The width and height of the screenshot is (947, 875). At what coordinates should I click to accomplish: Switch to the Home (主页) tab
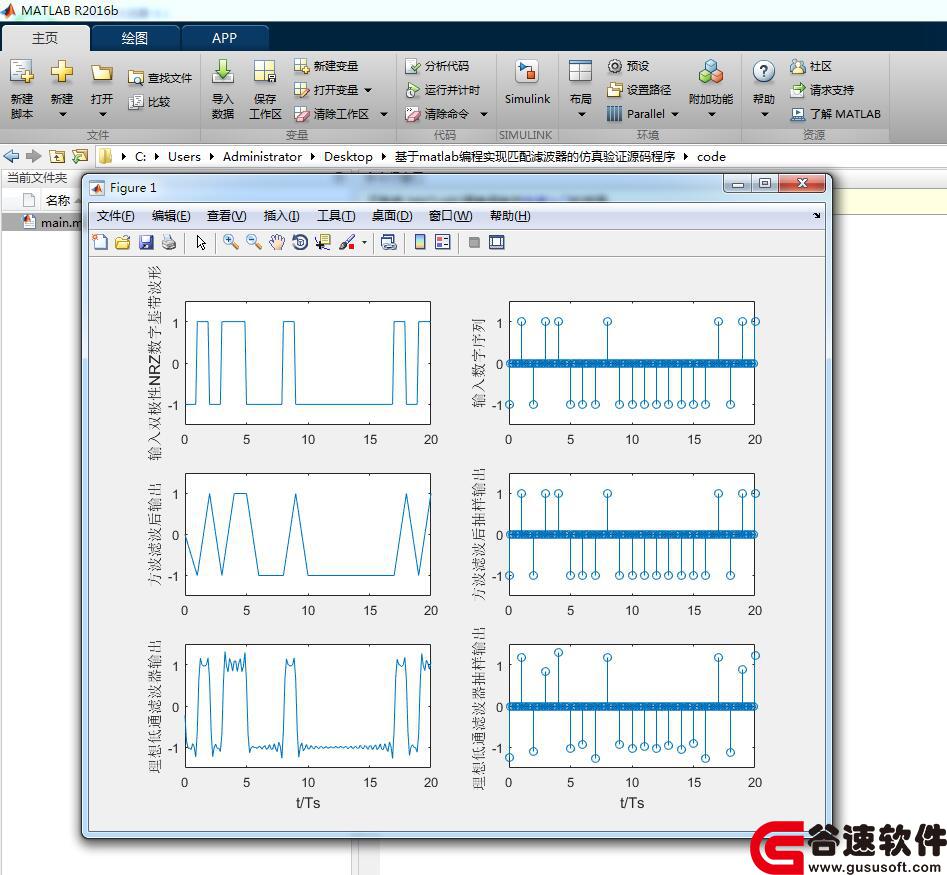coord(45,38)
